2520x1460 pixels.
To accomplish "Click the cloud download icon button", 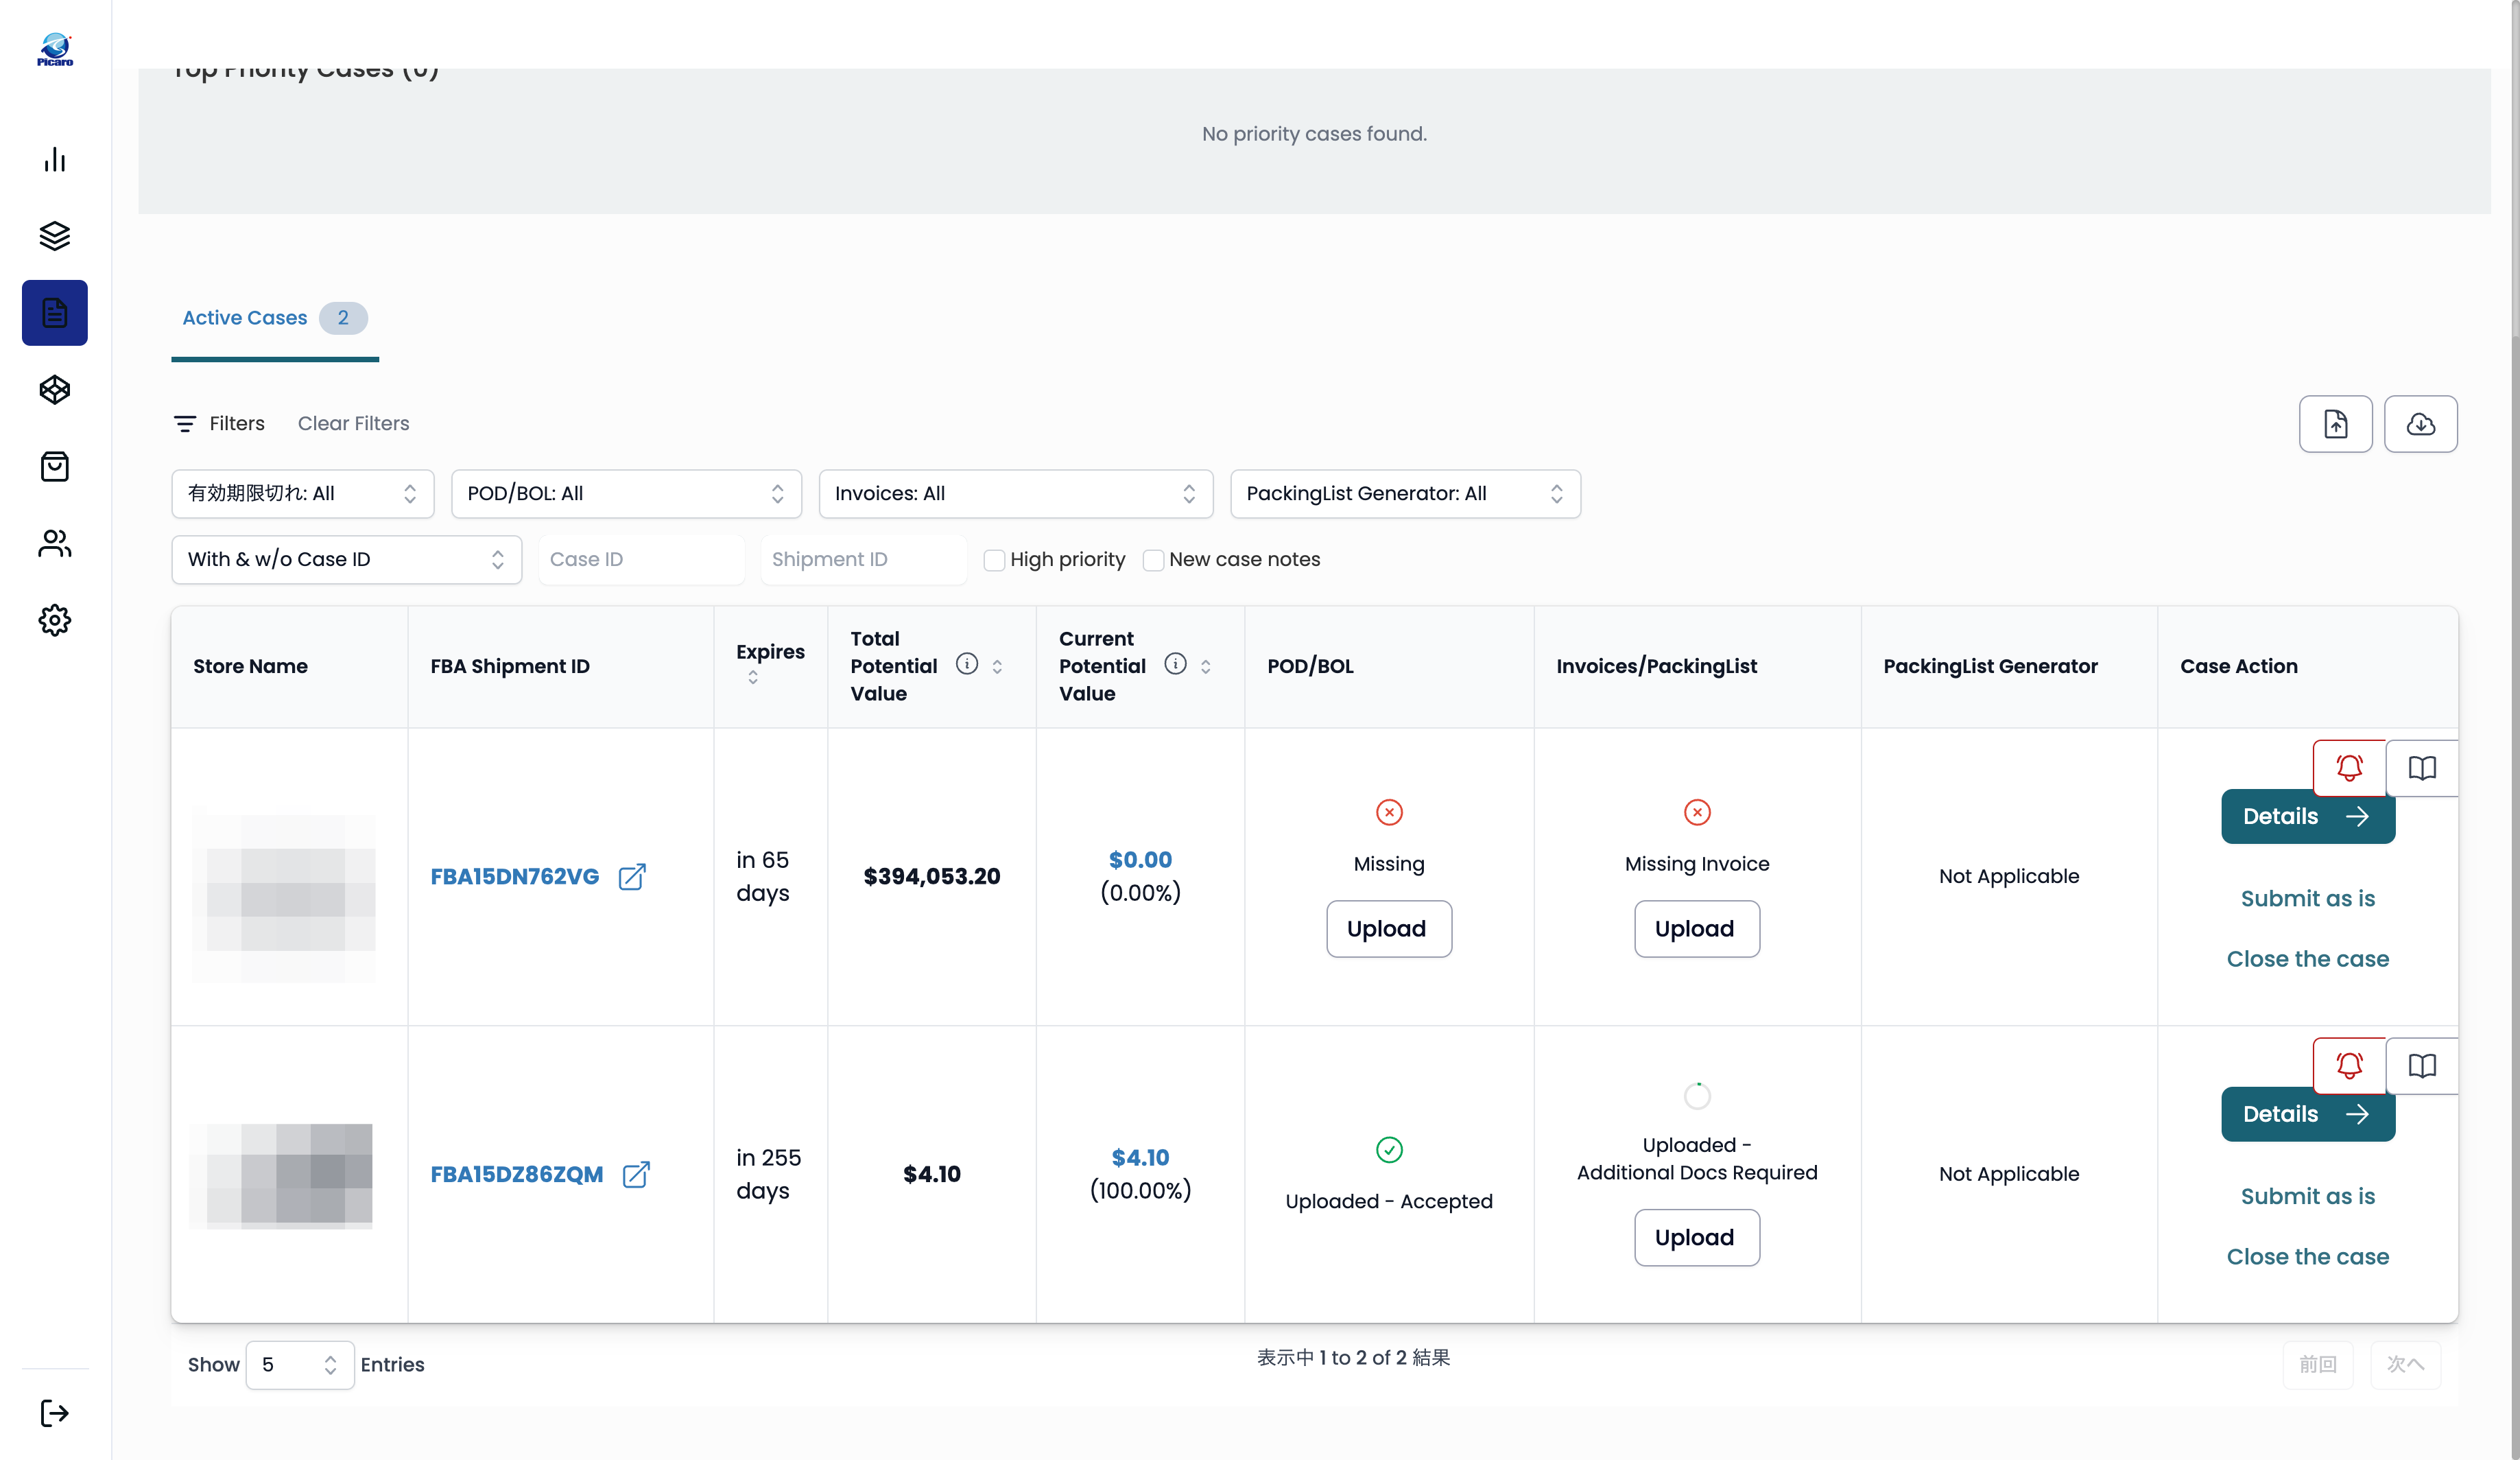I will [x=2420, y=424].
